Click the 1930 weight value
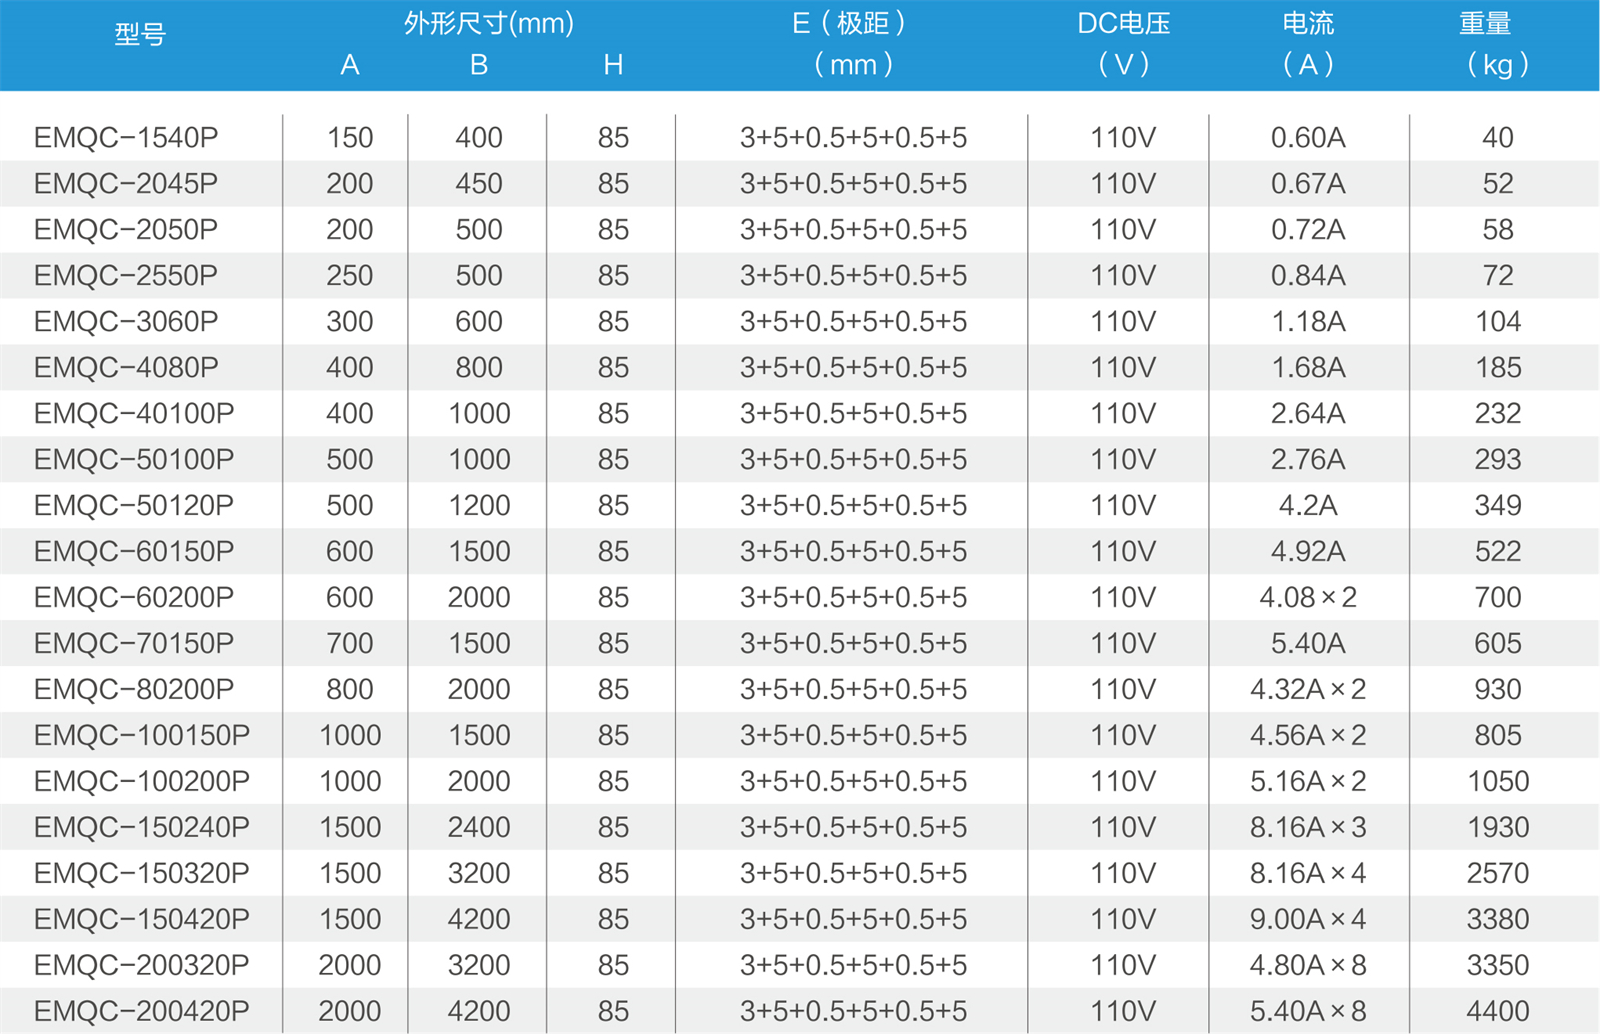The height and width of the screenshot is (1034, 1600). pyautogui.click(x=1497, y=828)
